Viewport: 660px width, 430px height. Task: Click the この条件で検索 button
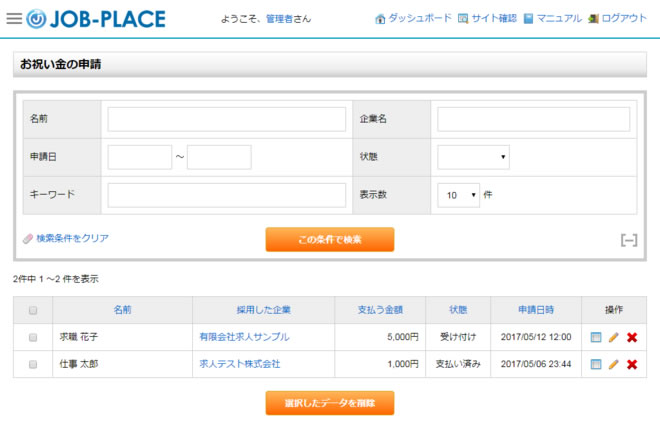pyautogui.click(x=329, y=240)
